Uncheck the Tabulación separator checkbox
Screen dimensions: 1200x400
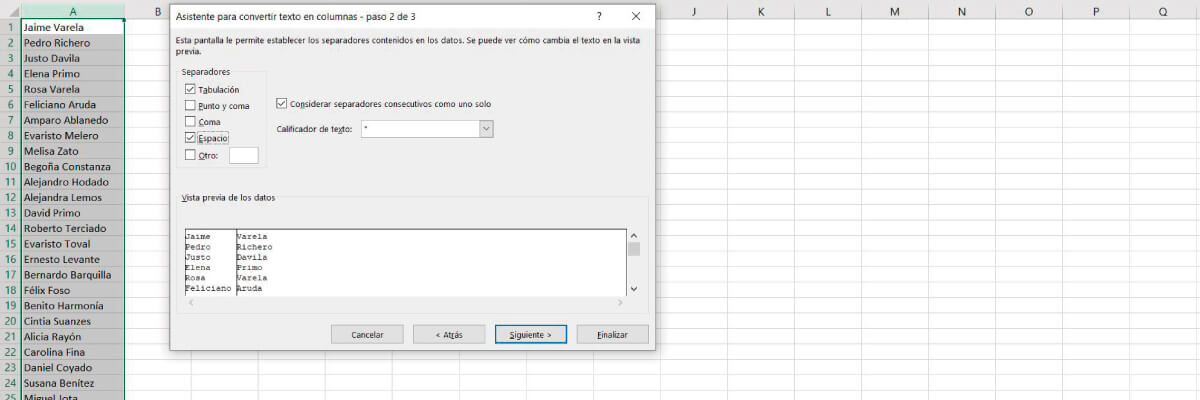coord(190,90)
